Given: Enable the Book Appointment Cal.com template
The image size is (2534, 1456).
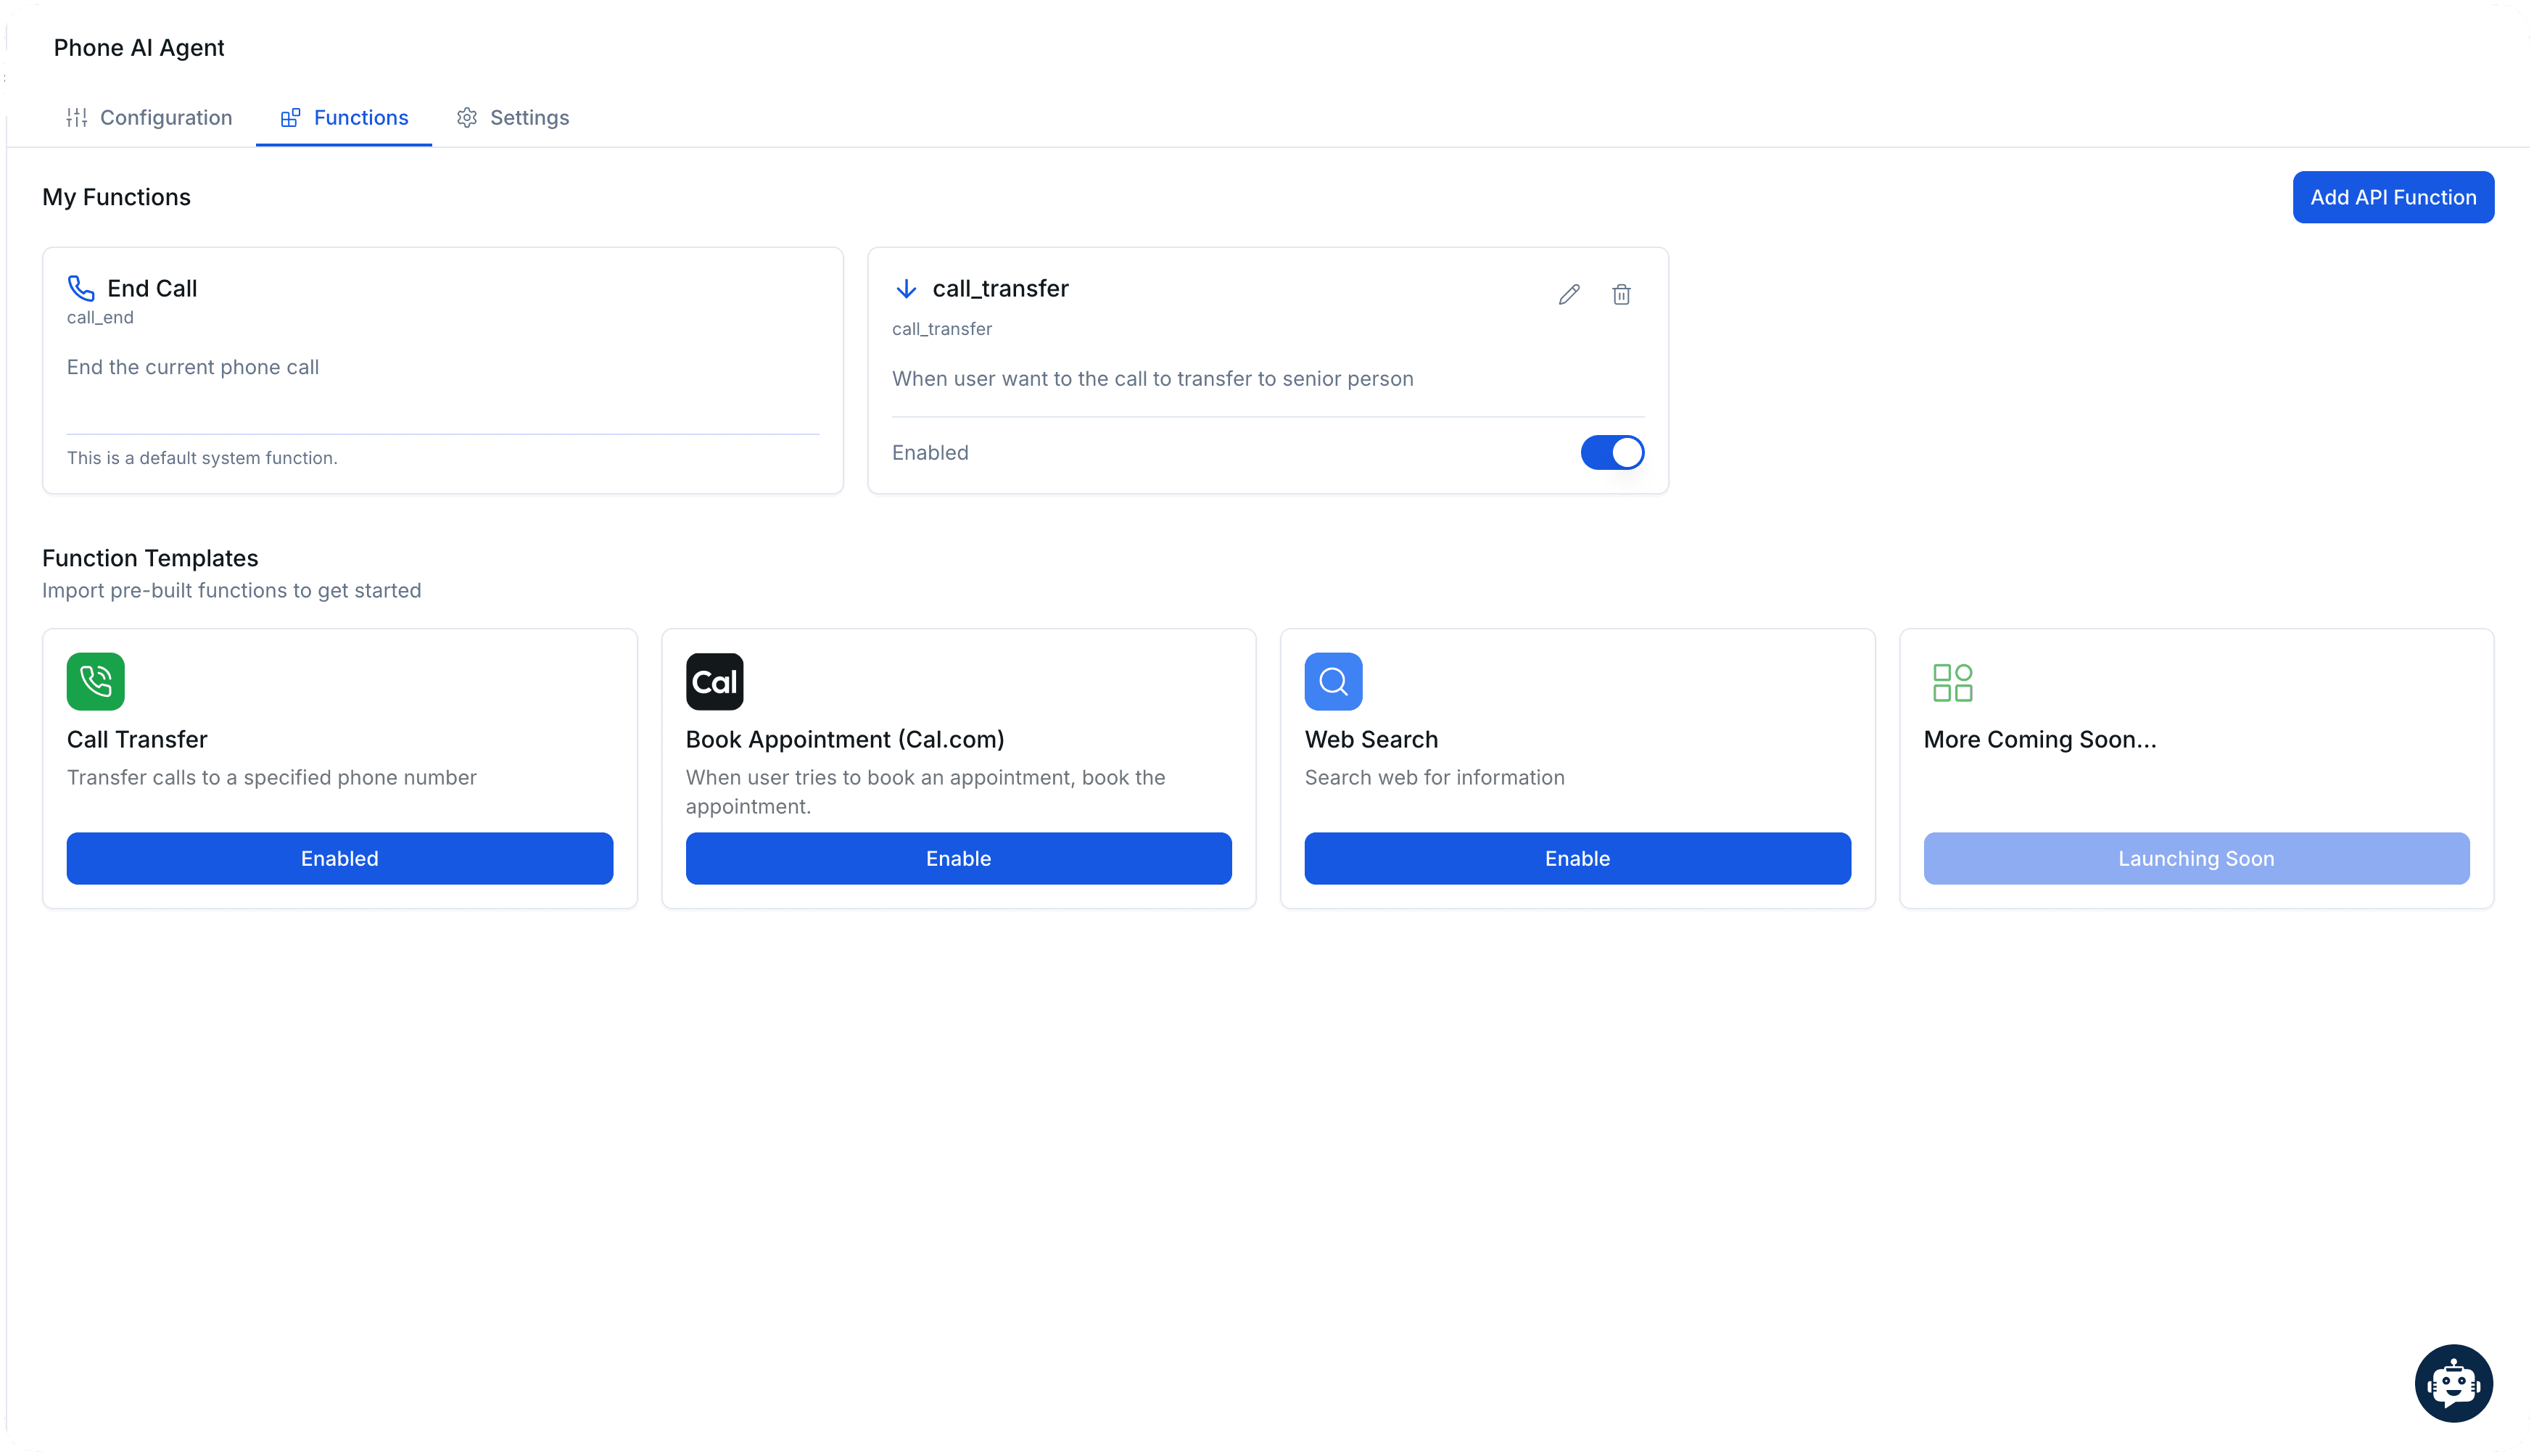Looking at the screenshot, I should pyautogui.click(x=958, y=858).
